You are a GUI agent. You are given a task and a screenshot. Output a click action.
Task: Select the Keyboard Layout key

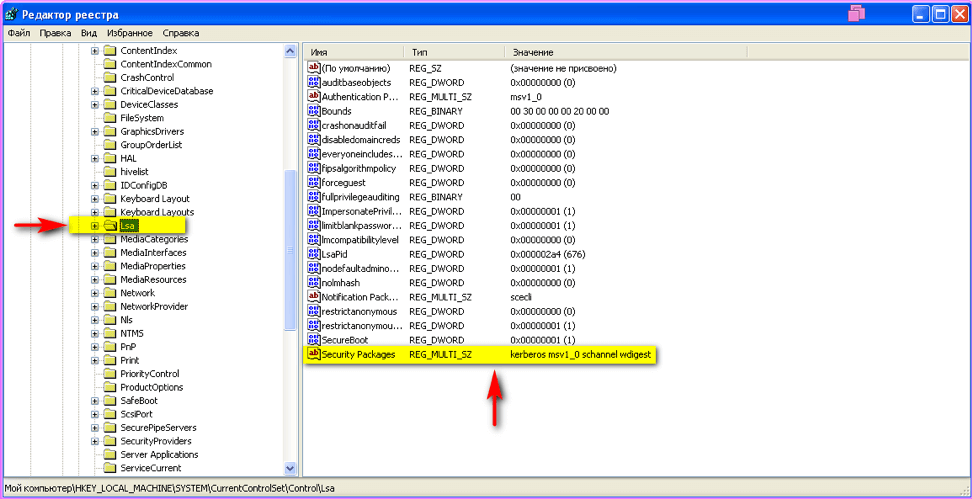[x=155, y=198]
